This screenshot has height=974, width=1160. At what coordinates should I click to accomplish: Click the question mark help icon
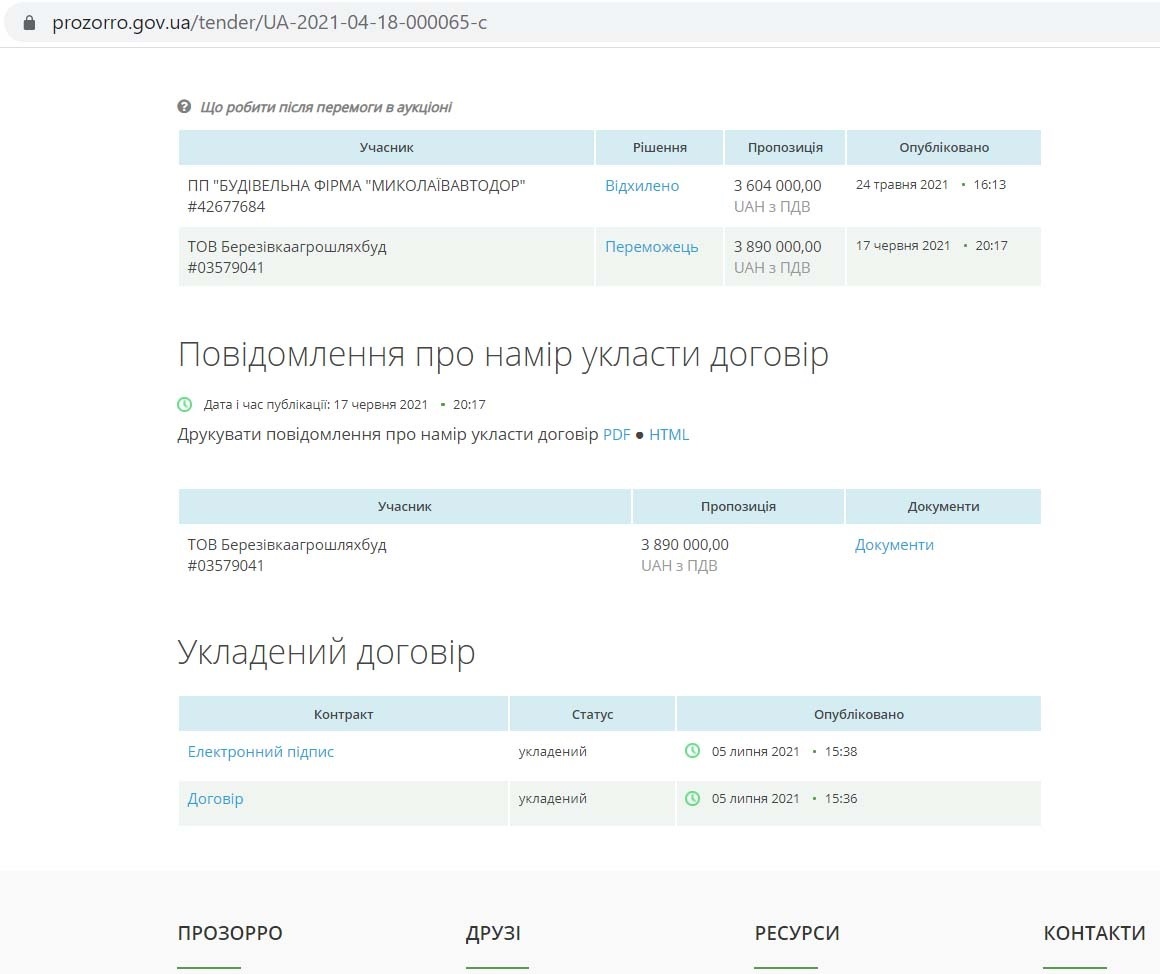point(184,106)
